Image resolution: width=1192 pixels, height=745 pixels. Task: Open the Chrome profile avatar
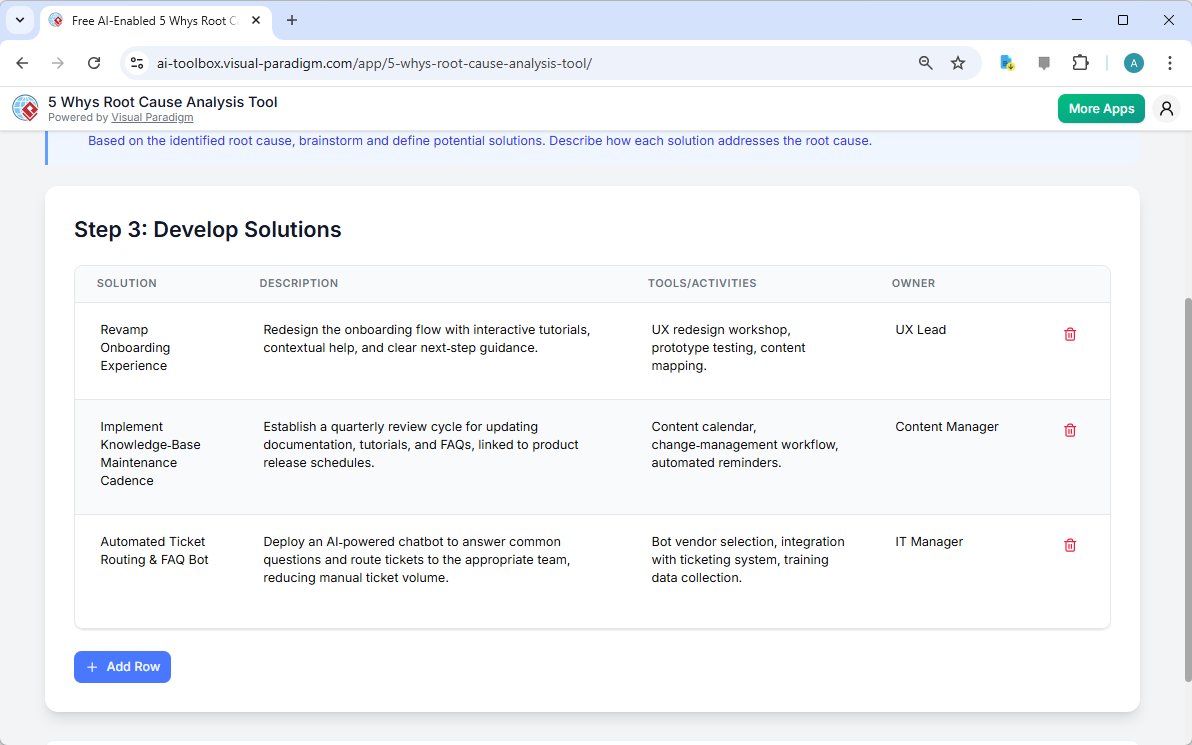(1133, 62)
